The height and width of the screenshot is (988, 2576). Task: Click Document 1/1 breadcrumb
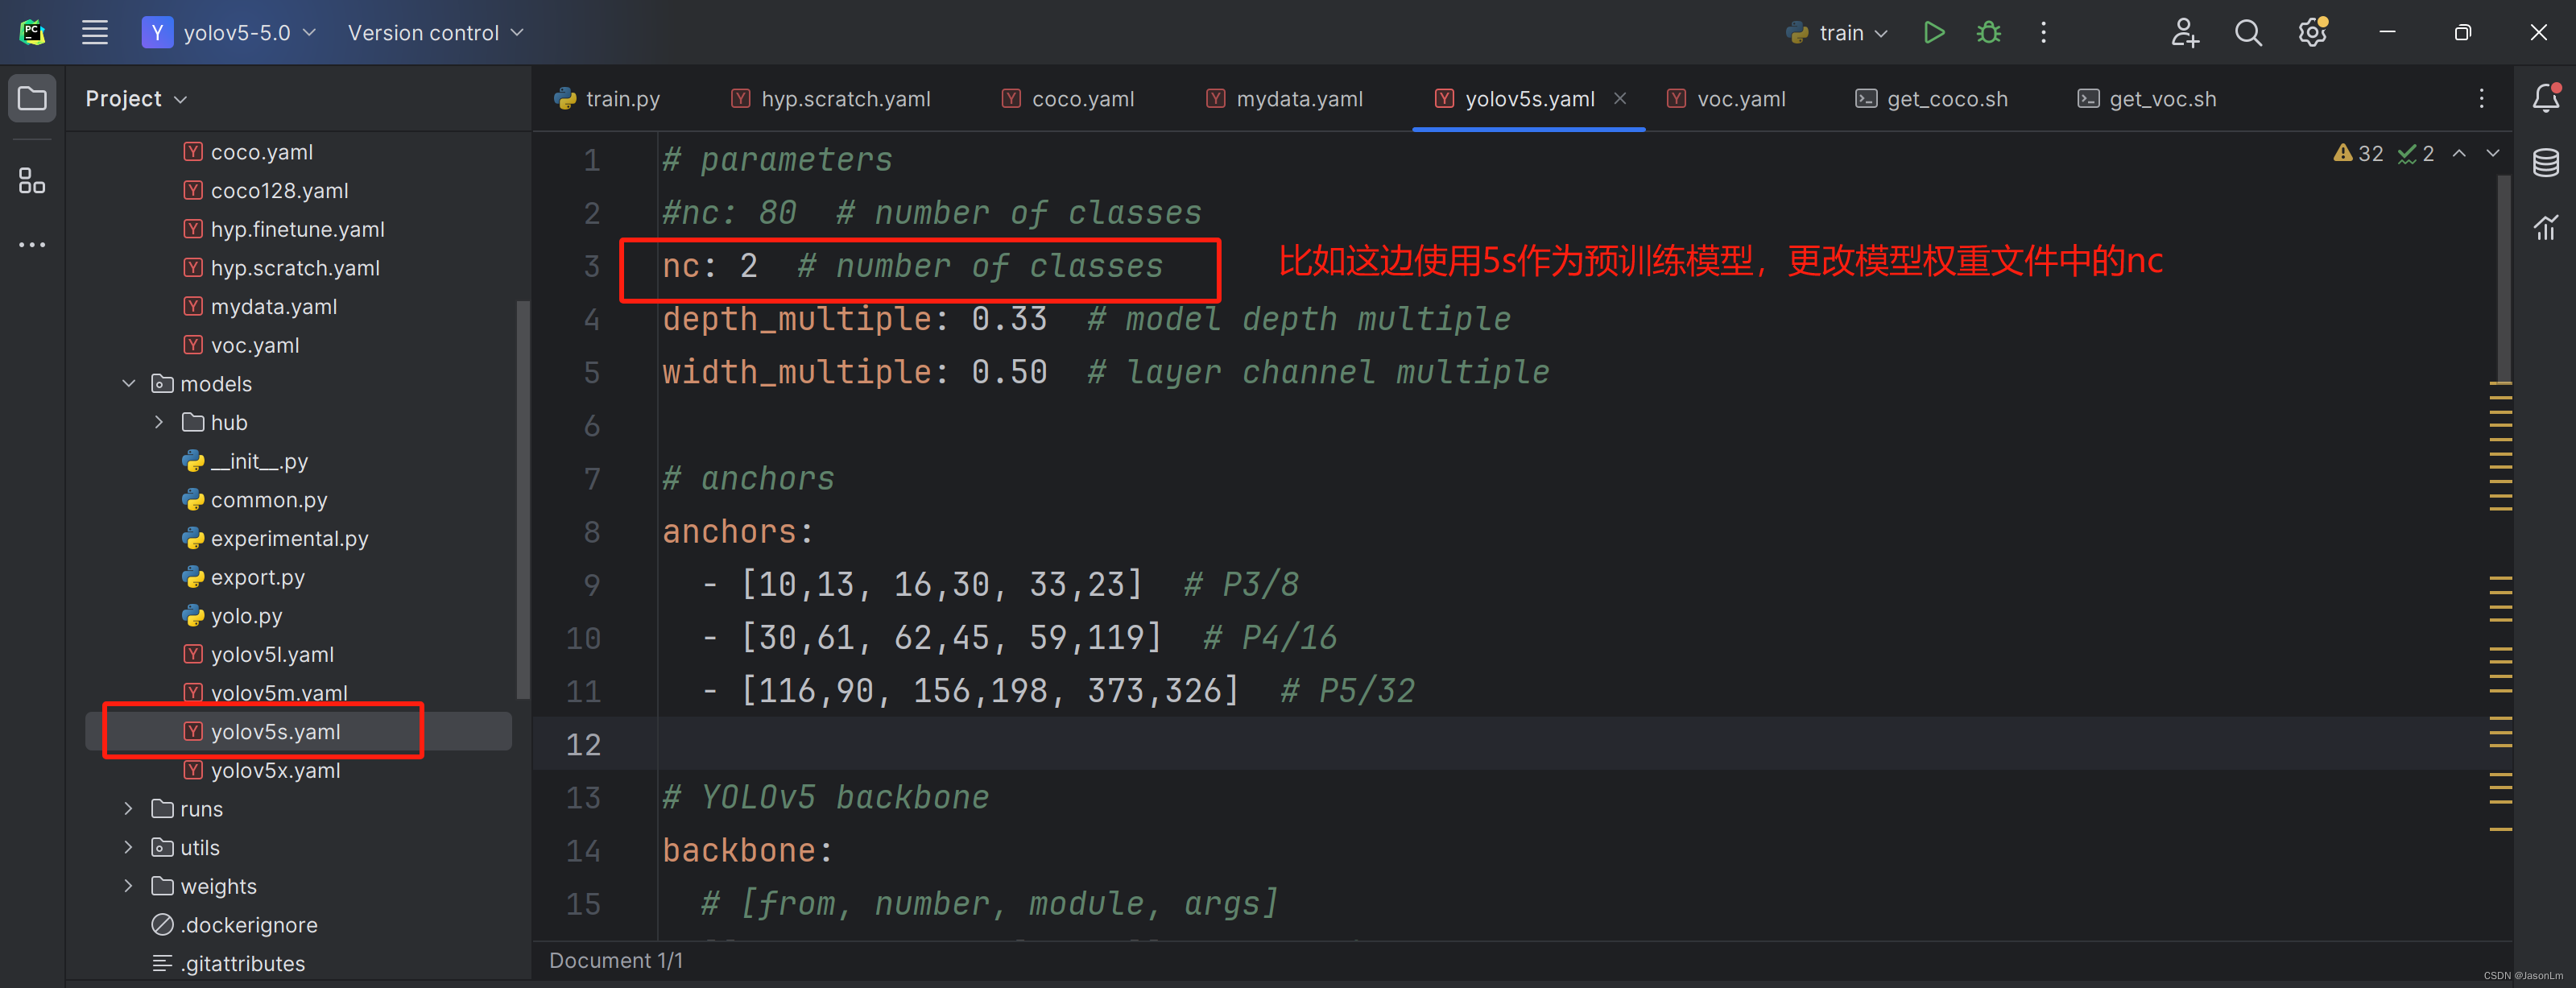(x=616, y=960)
